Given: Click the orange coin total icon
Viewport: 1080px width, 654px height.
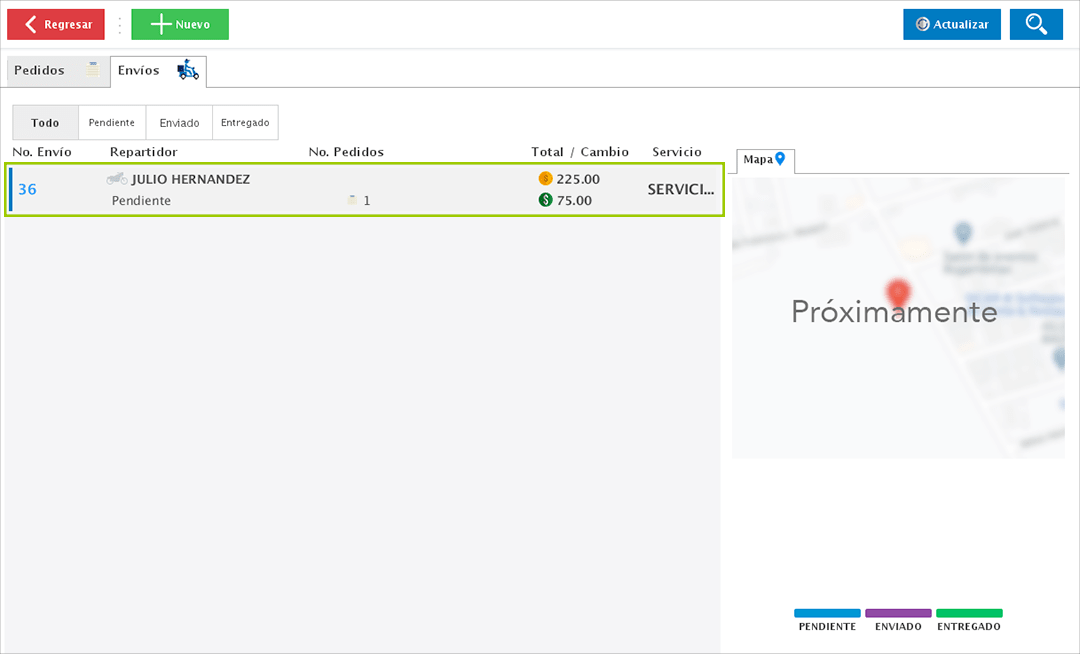Looking at the screenshot, I should pyautogui.click(x=545, y=179).
